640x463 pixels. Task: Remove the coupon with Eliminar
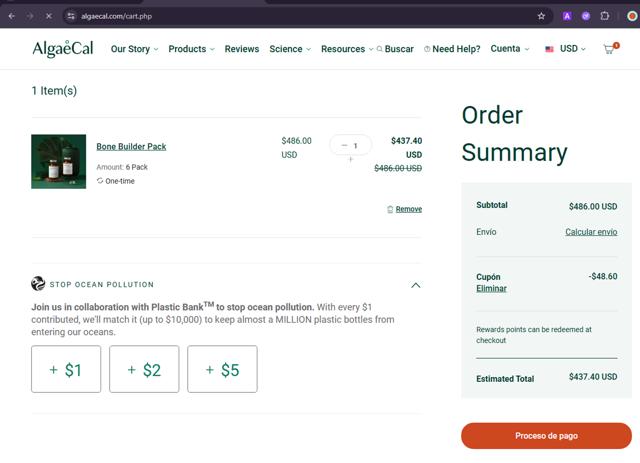click(491, 288)
